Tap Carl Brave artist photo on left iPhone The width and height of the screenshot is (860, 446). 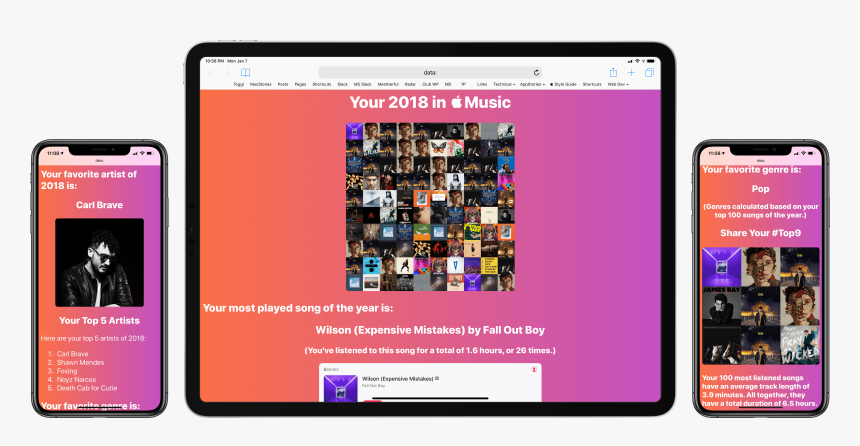(x=99, y=262)
